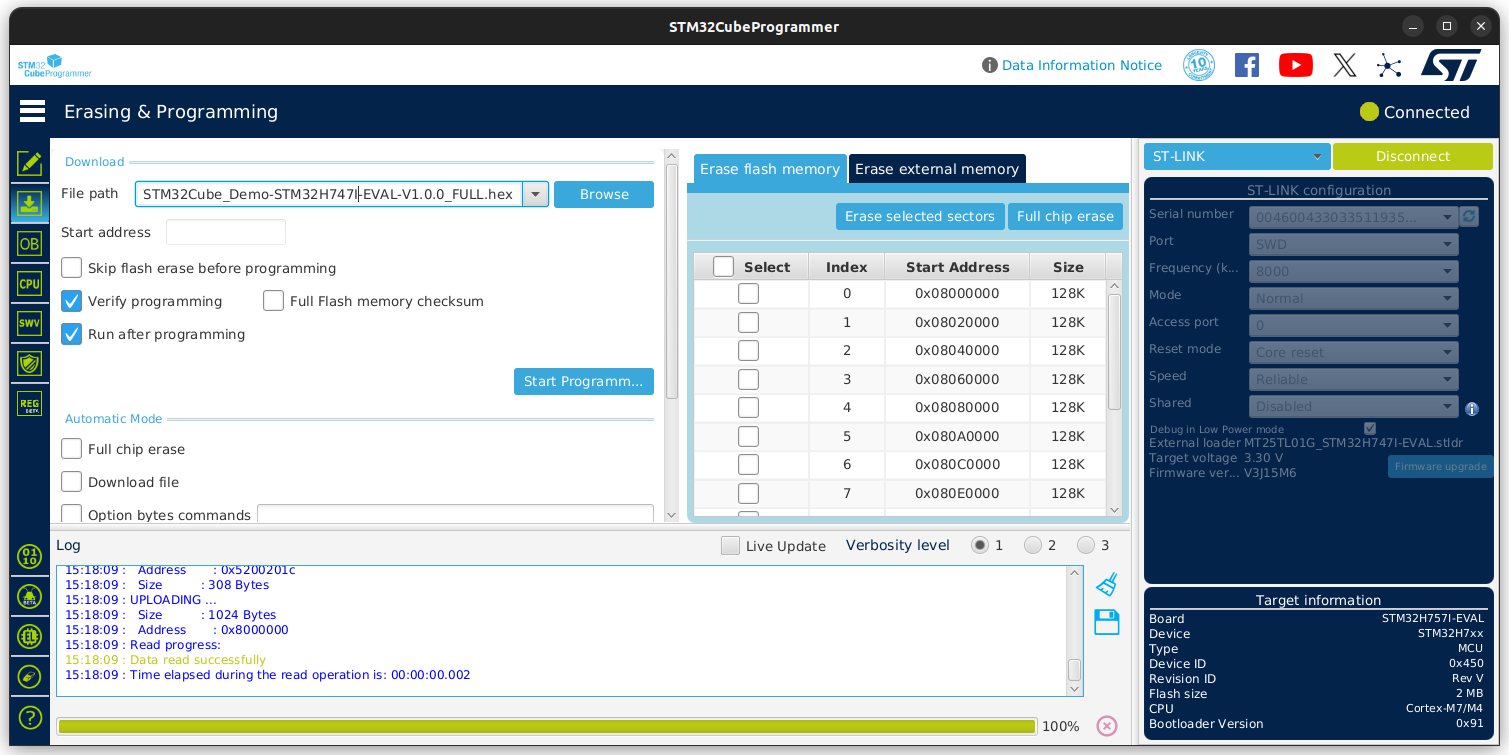Click the ST logo
Image resolution: width=1509 pixels, height=755 pixels.
[1451, 65]
